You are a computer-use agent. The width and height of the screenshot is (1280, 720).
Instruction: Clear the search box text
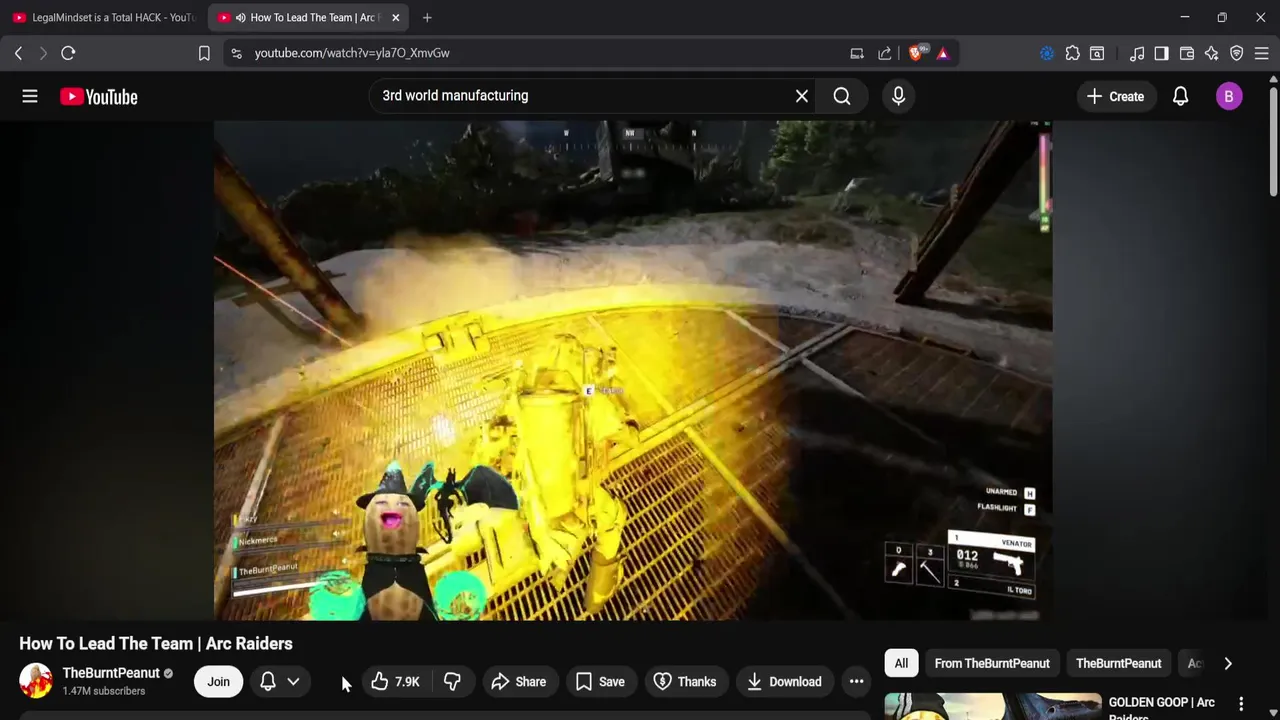801,96
